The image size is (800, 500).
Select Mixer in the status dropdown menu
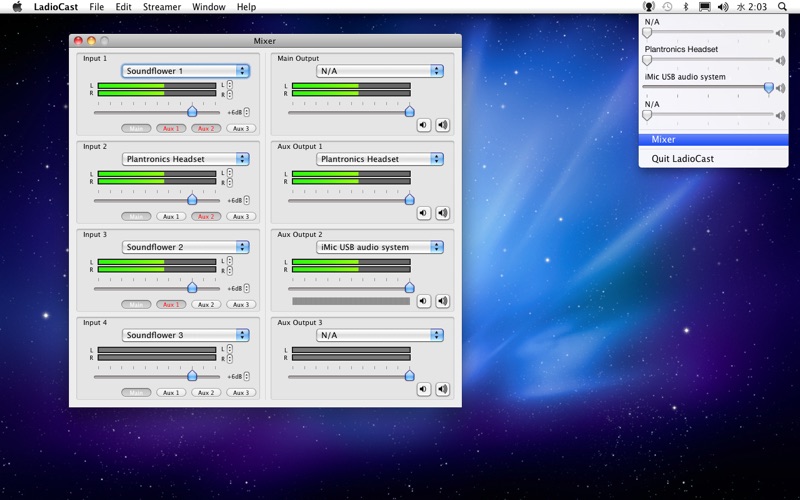click(713, 139)
